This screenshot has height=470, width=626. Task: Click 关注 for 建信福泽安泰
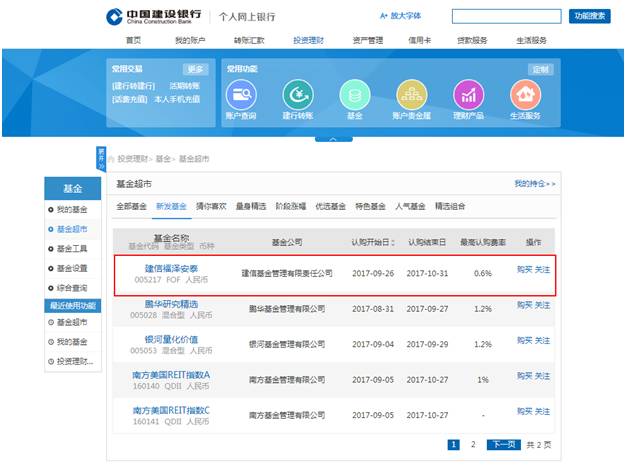click(x=542, y=270)
